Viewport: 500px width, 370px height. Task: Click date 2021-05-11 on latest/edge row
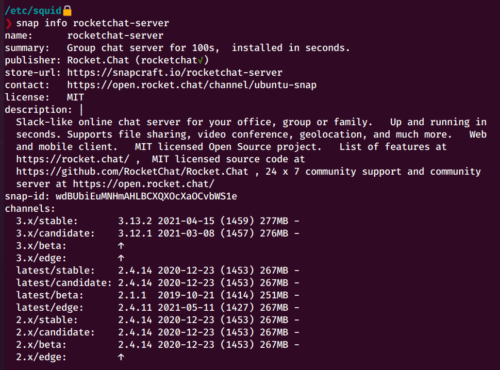[x=186, y=308]
